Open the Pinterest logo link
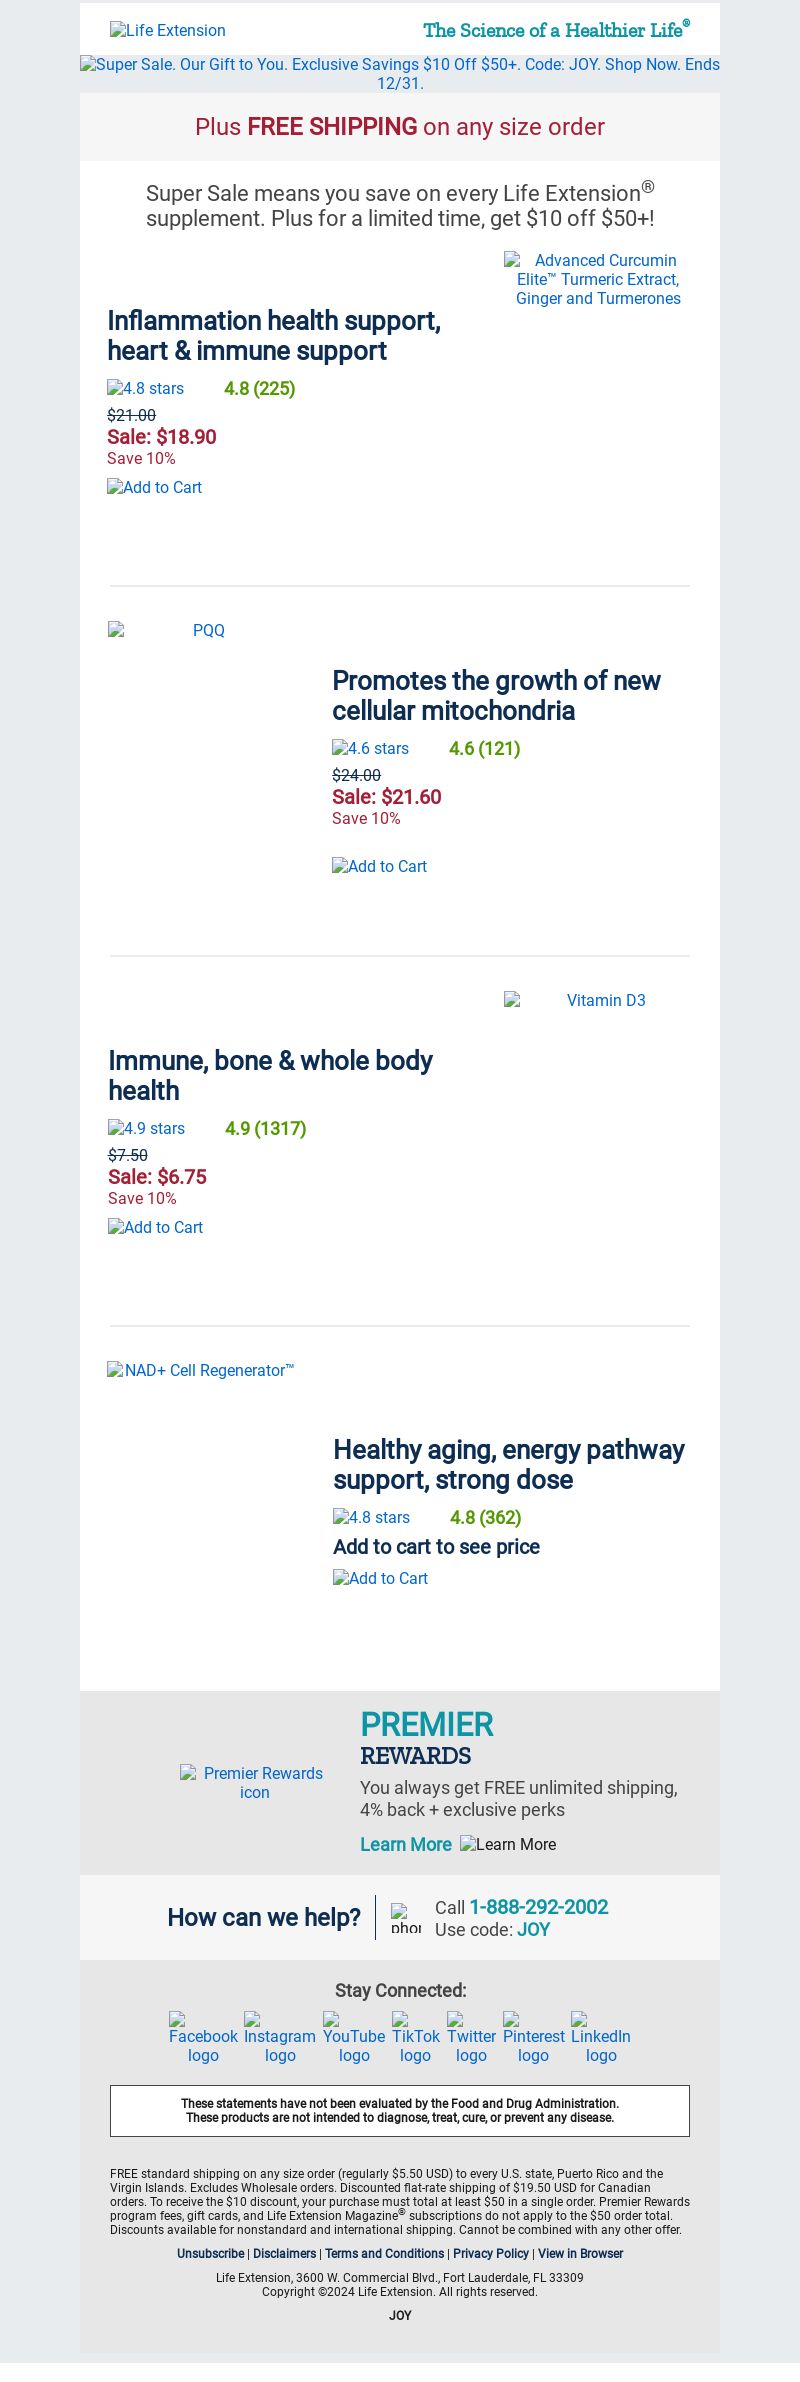The height and width of the screenshot is (2382, 800). coord(534,2038)
